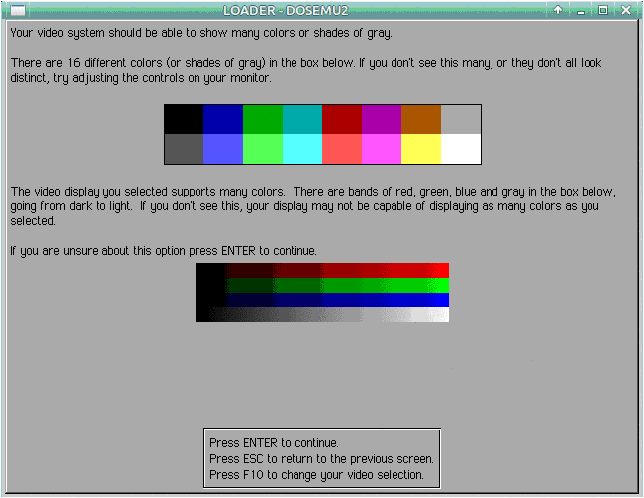Select the black swatch in the 16-color box
The image size is (644, 498).
(184, 119)
